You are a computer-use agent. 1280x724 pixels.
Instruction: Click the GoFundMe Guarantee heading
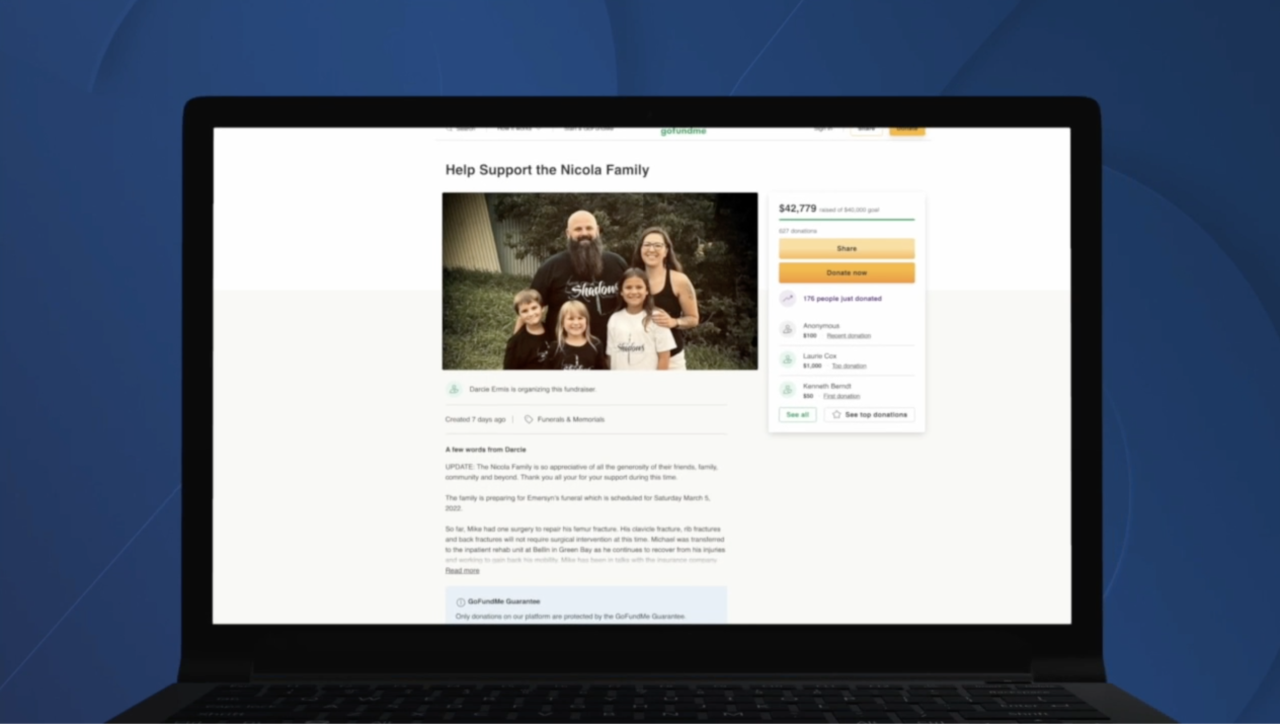(504, 602)
